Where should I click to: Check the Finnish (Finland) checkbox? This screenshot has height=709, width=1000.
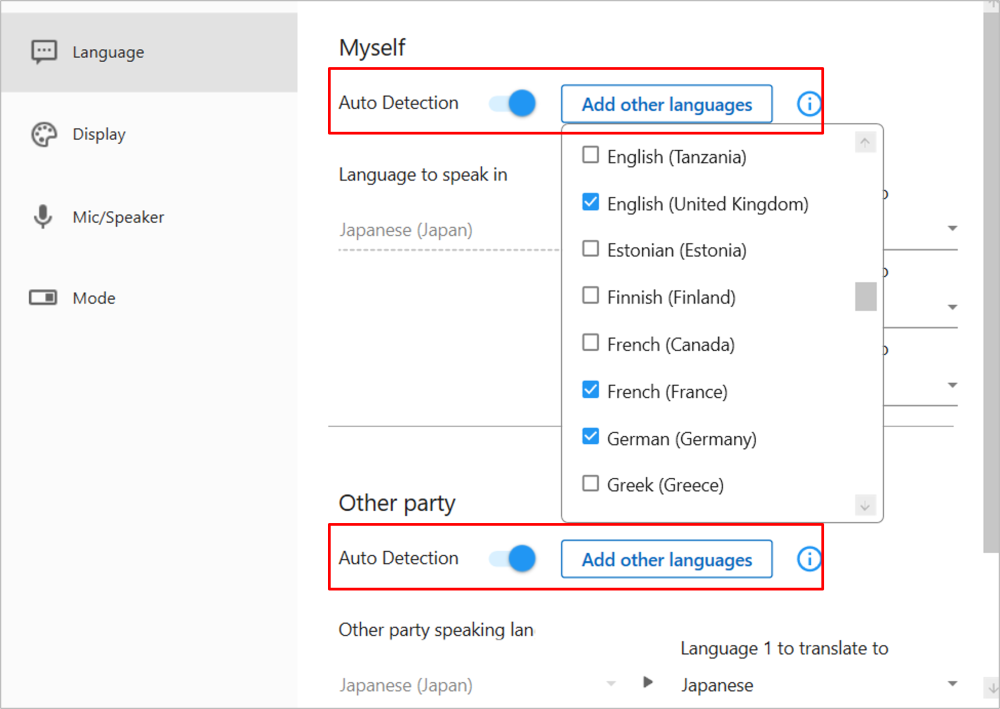click(591, 295)
